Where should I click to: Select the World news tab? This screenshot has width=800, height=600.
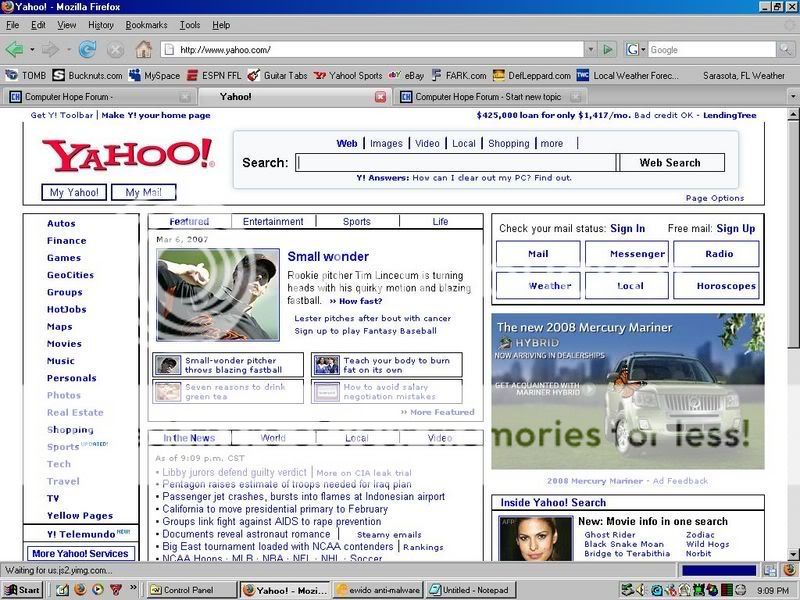[x=273, y=438]
